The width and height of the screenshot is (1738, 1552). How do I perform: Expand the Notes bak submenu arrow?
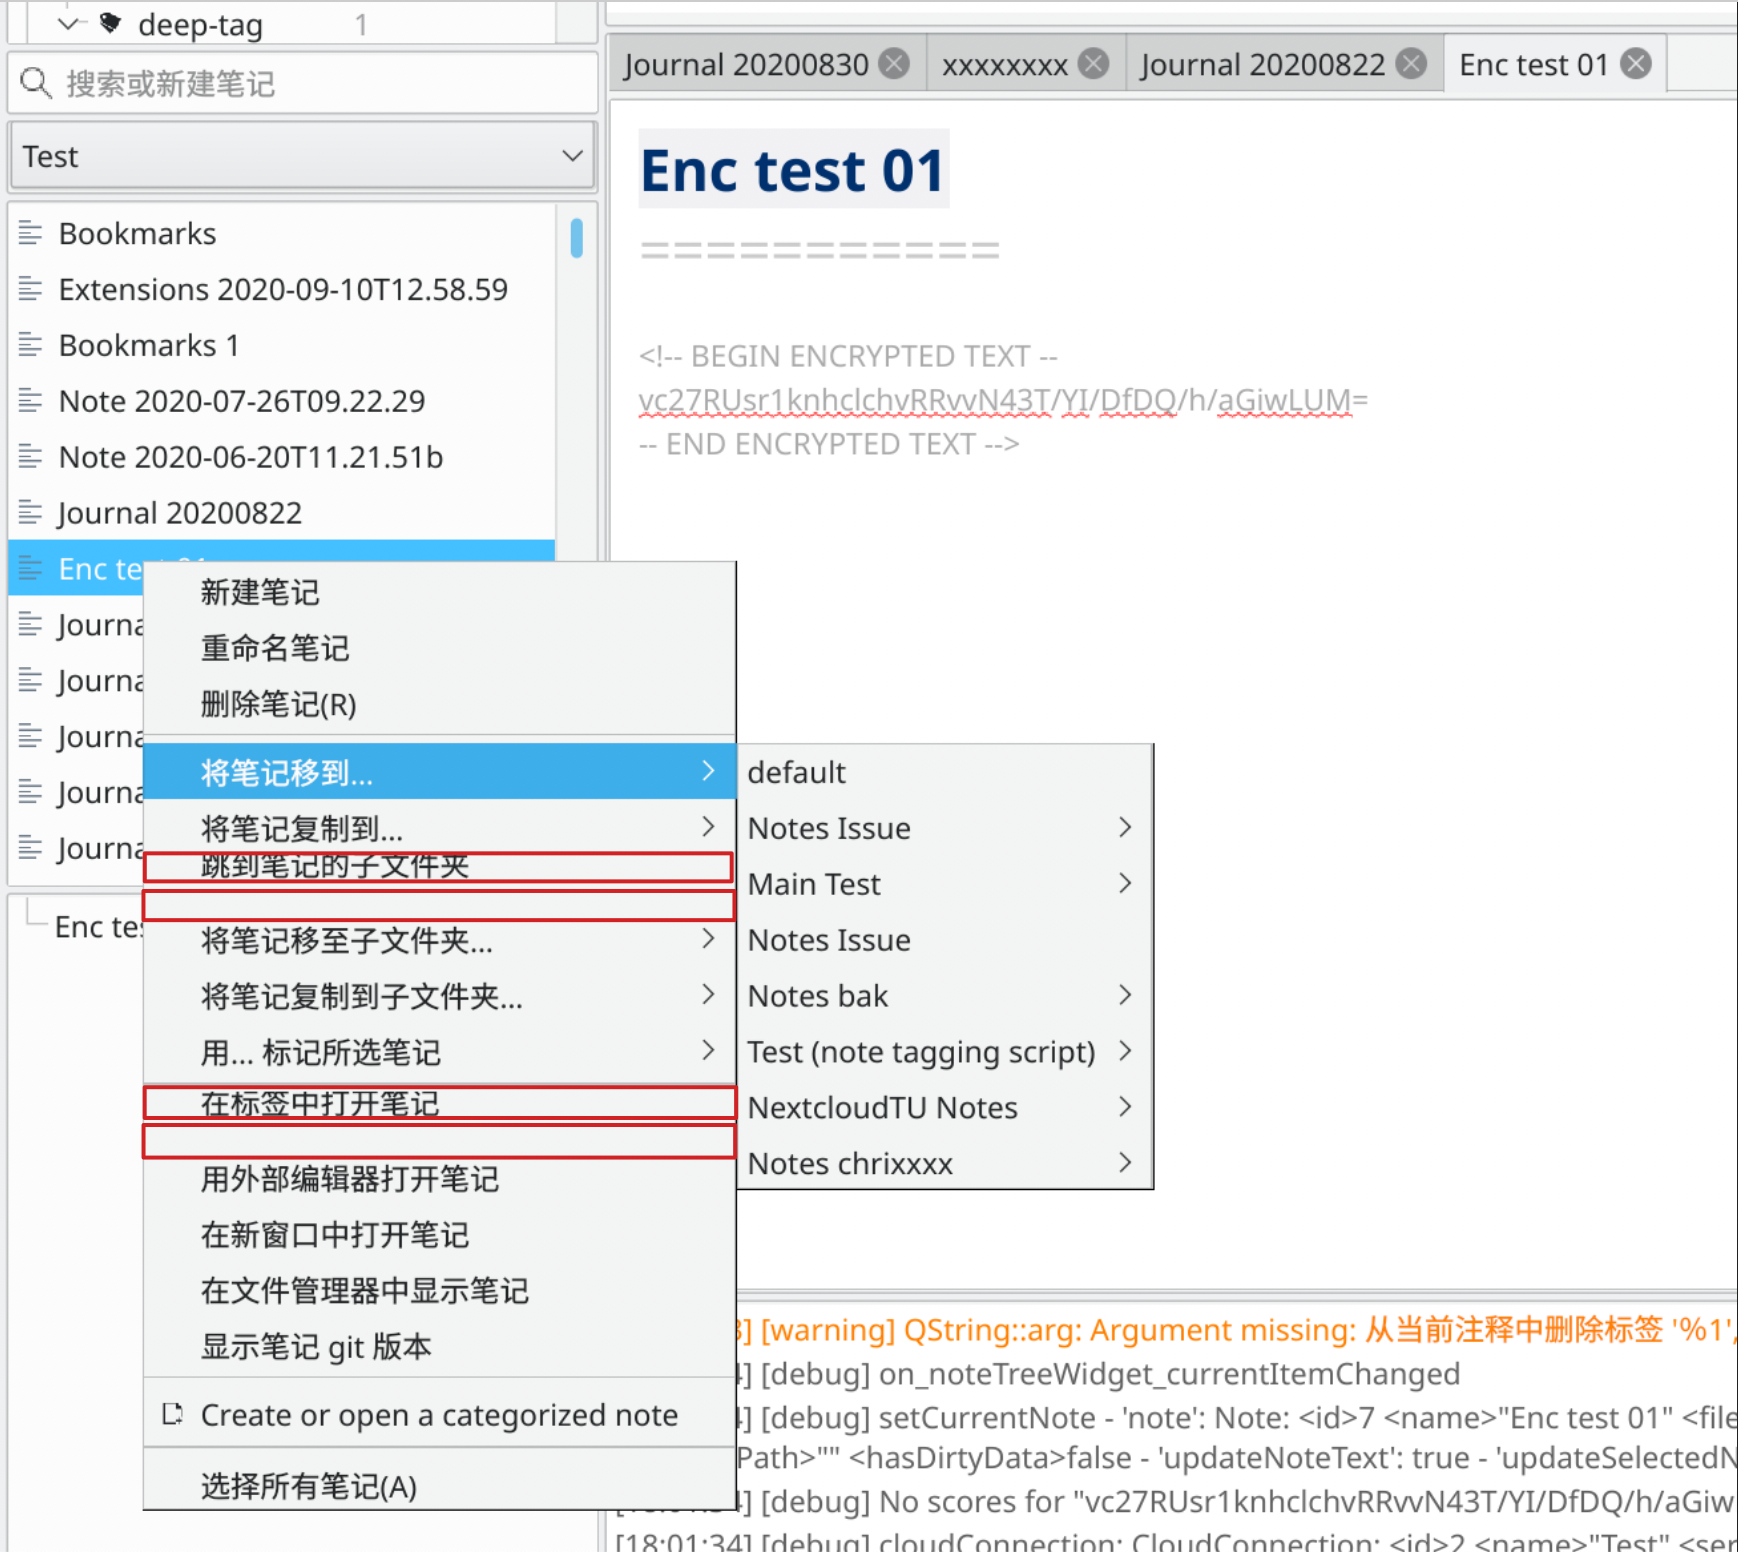point(1125,995)
